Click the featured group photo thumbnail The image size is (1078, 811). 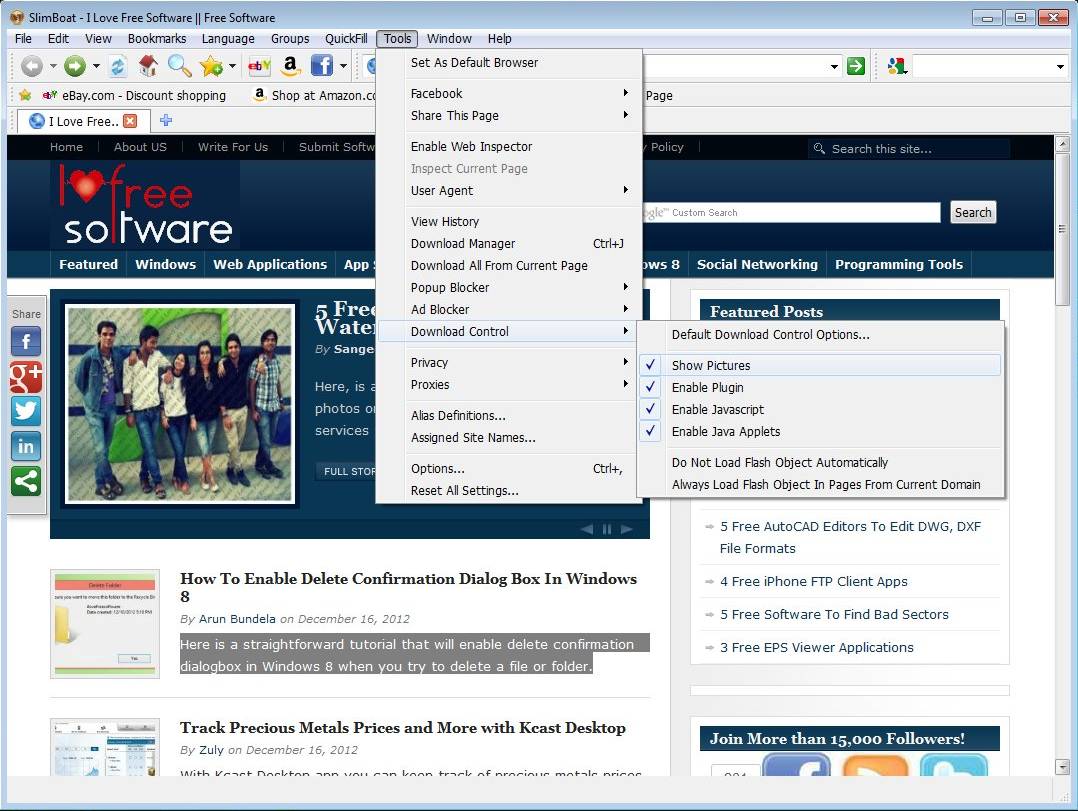point(179,403)
